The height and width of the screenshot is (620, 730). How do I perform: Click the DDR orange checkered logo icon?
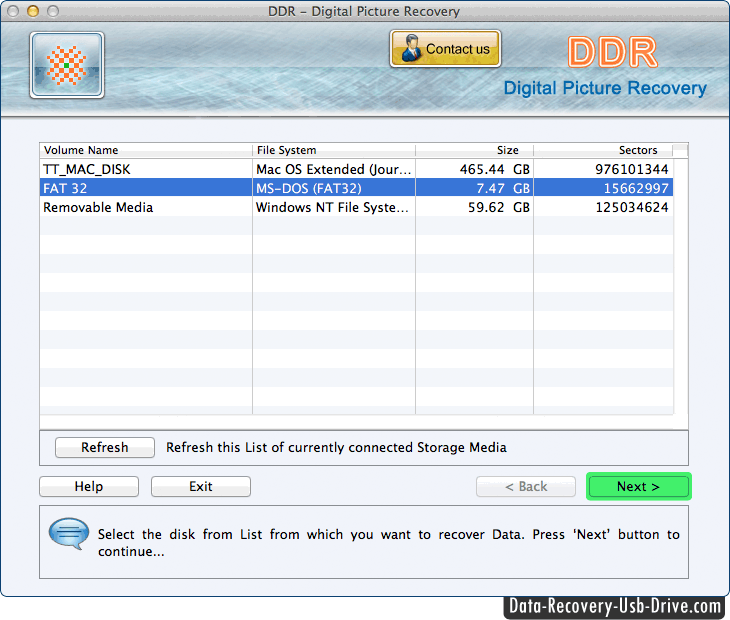(67, 65)
